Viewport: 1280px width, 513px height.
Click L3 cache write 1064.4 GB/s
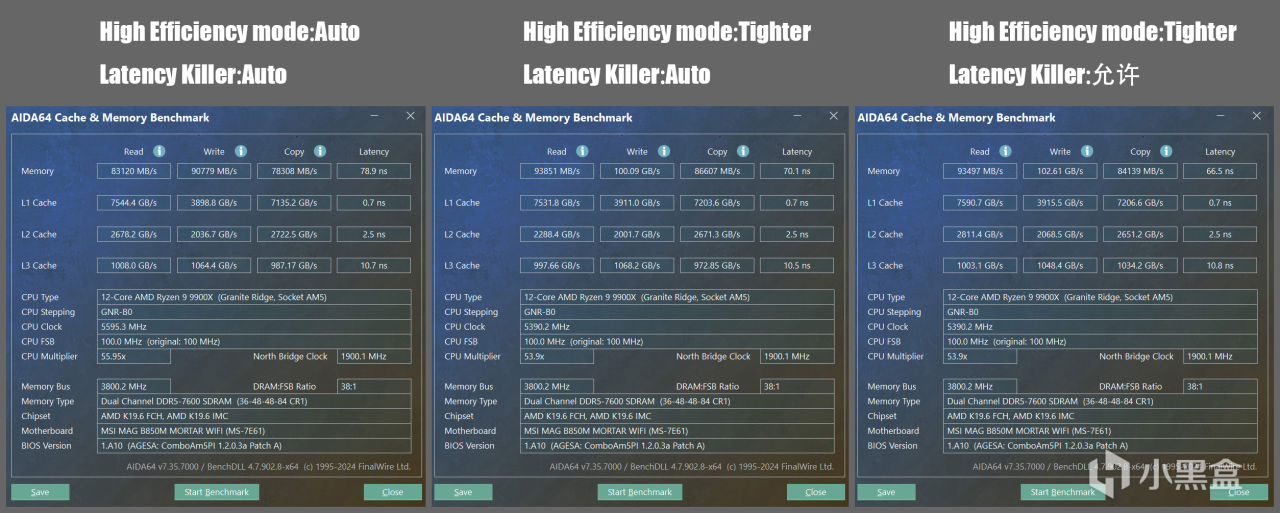[214, 266]
